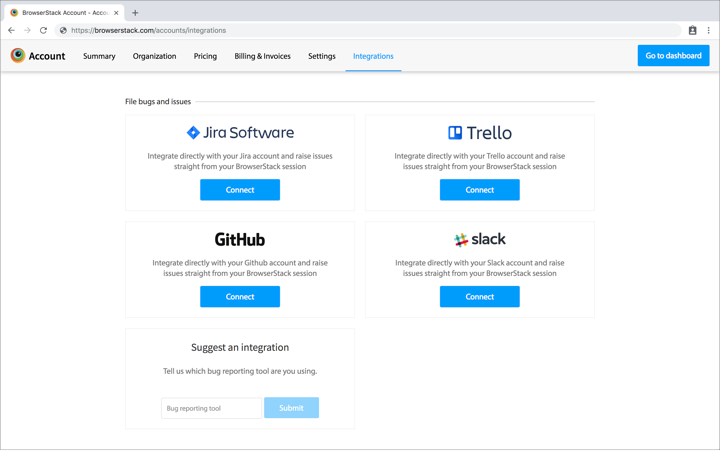Click the Slack logo
The width and height of the screenshot is (720, 451).
click(x=480, y=239)
